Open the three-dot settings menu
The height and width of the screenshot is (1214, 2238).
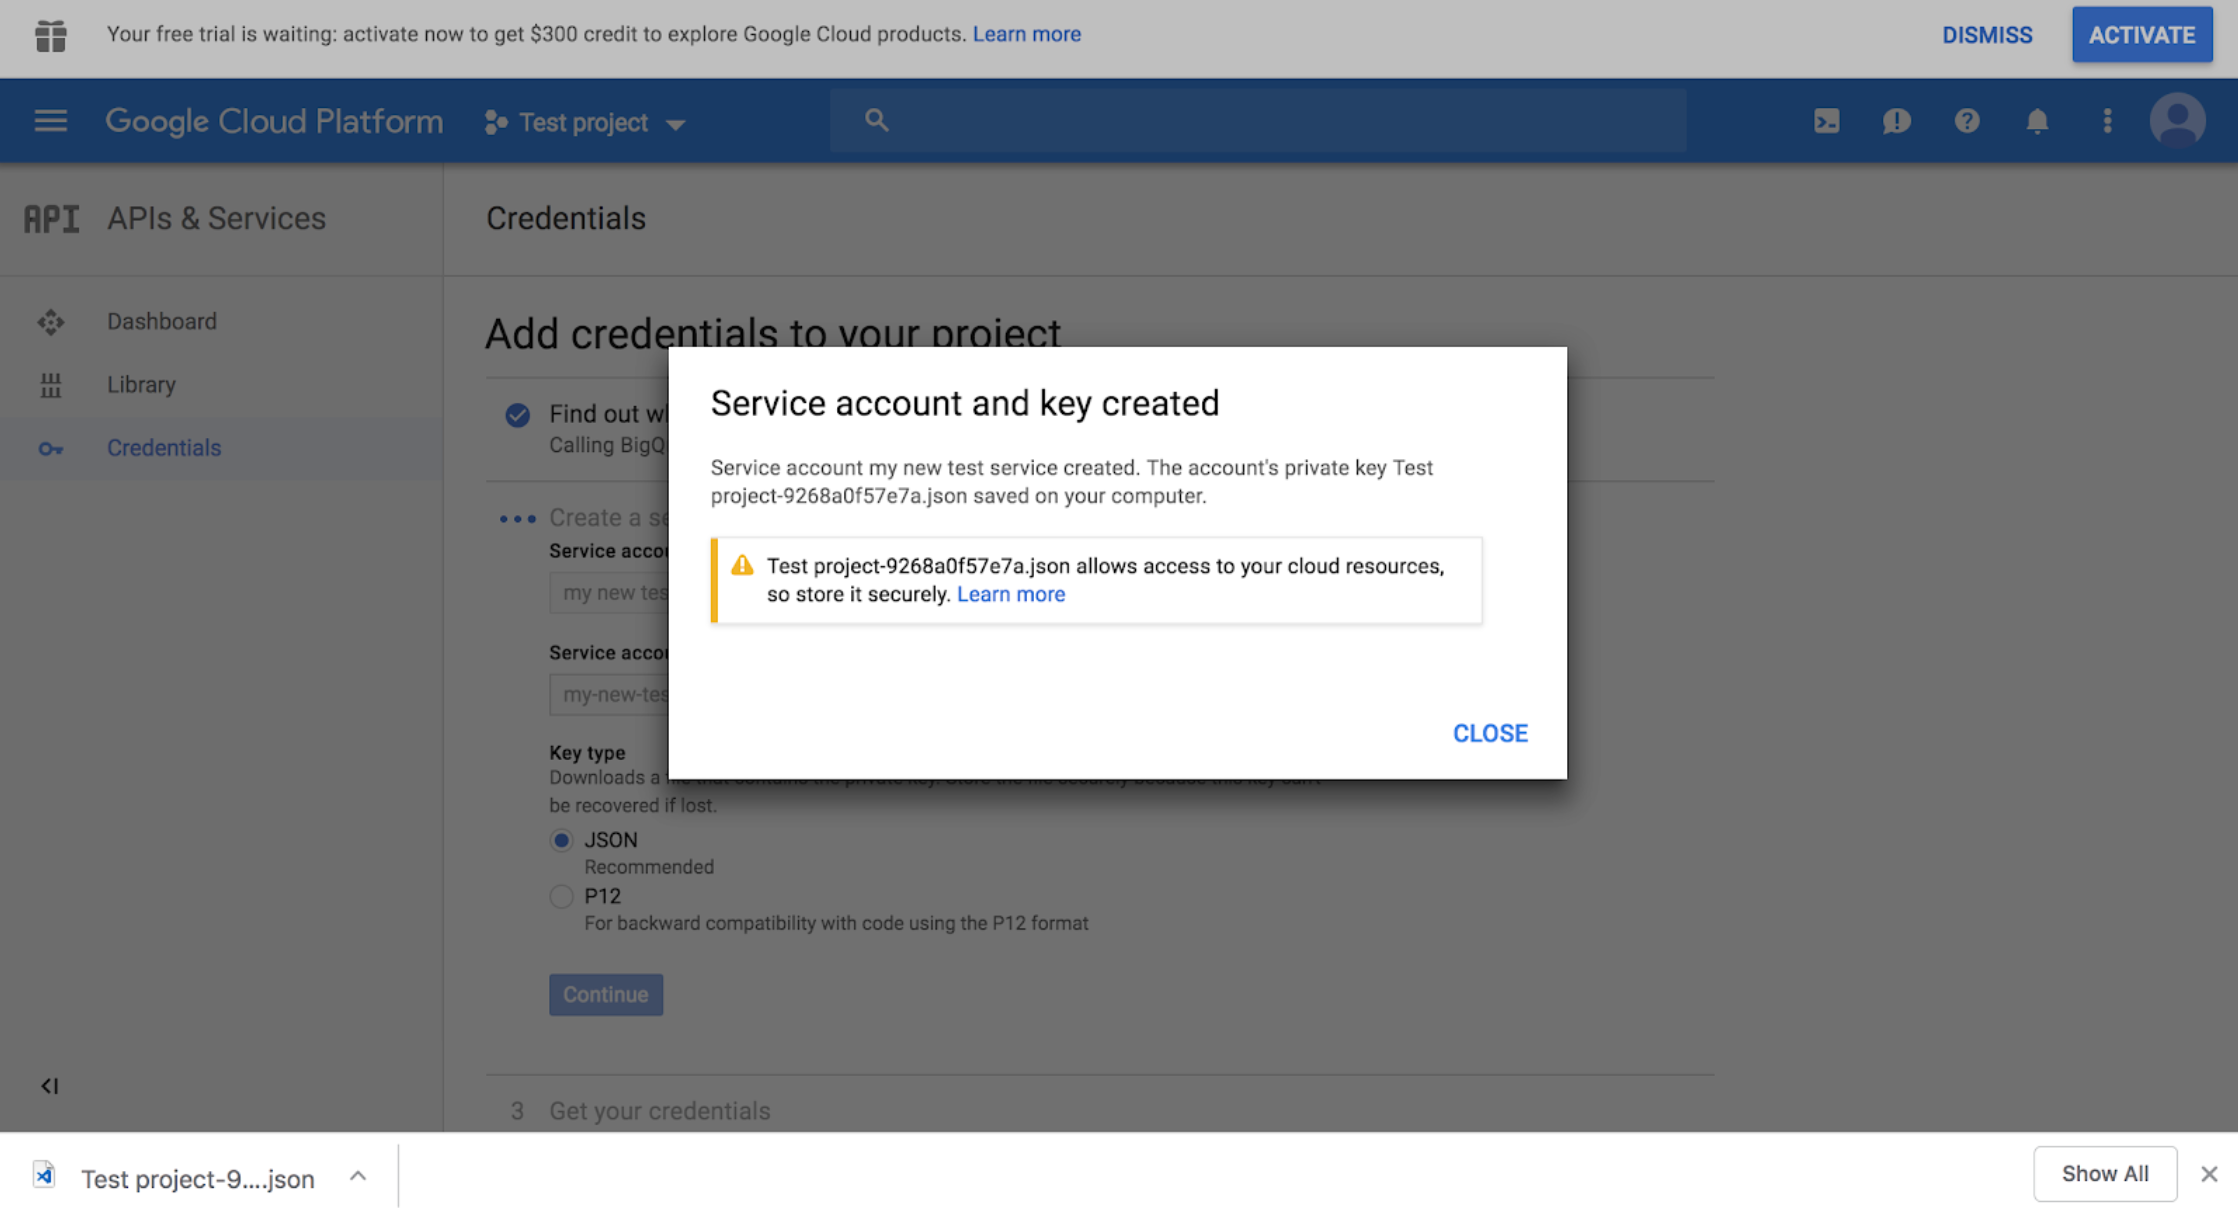coord(2107,121)
